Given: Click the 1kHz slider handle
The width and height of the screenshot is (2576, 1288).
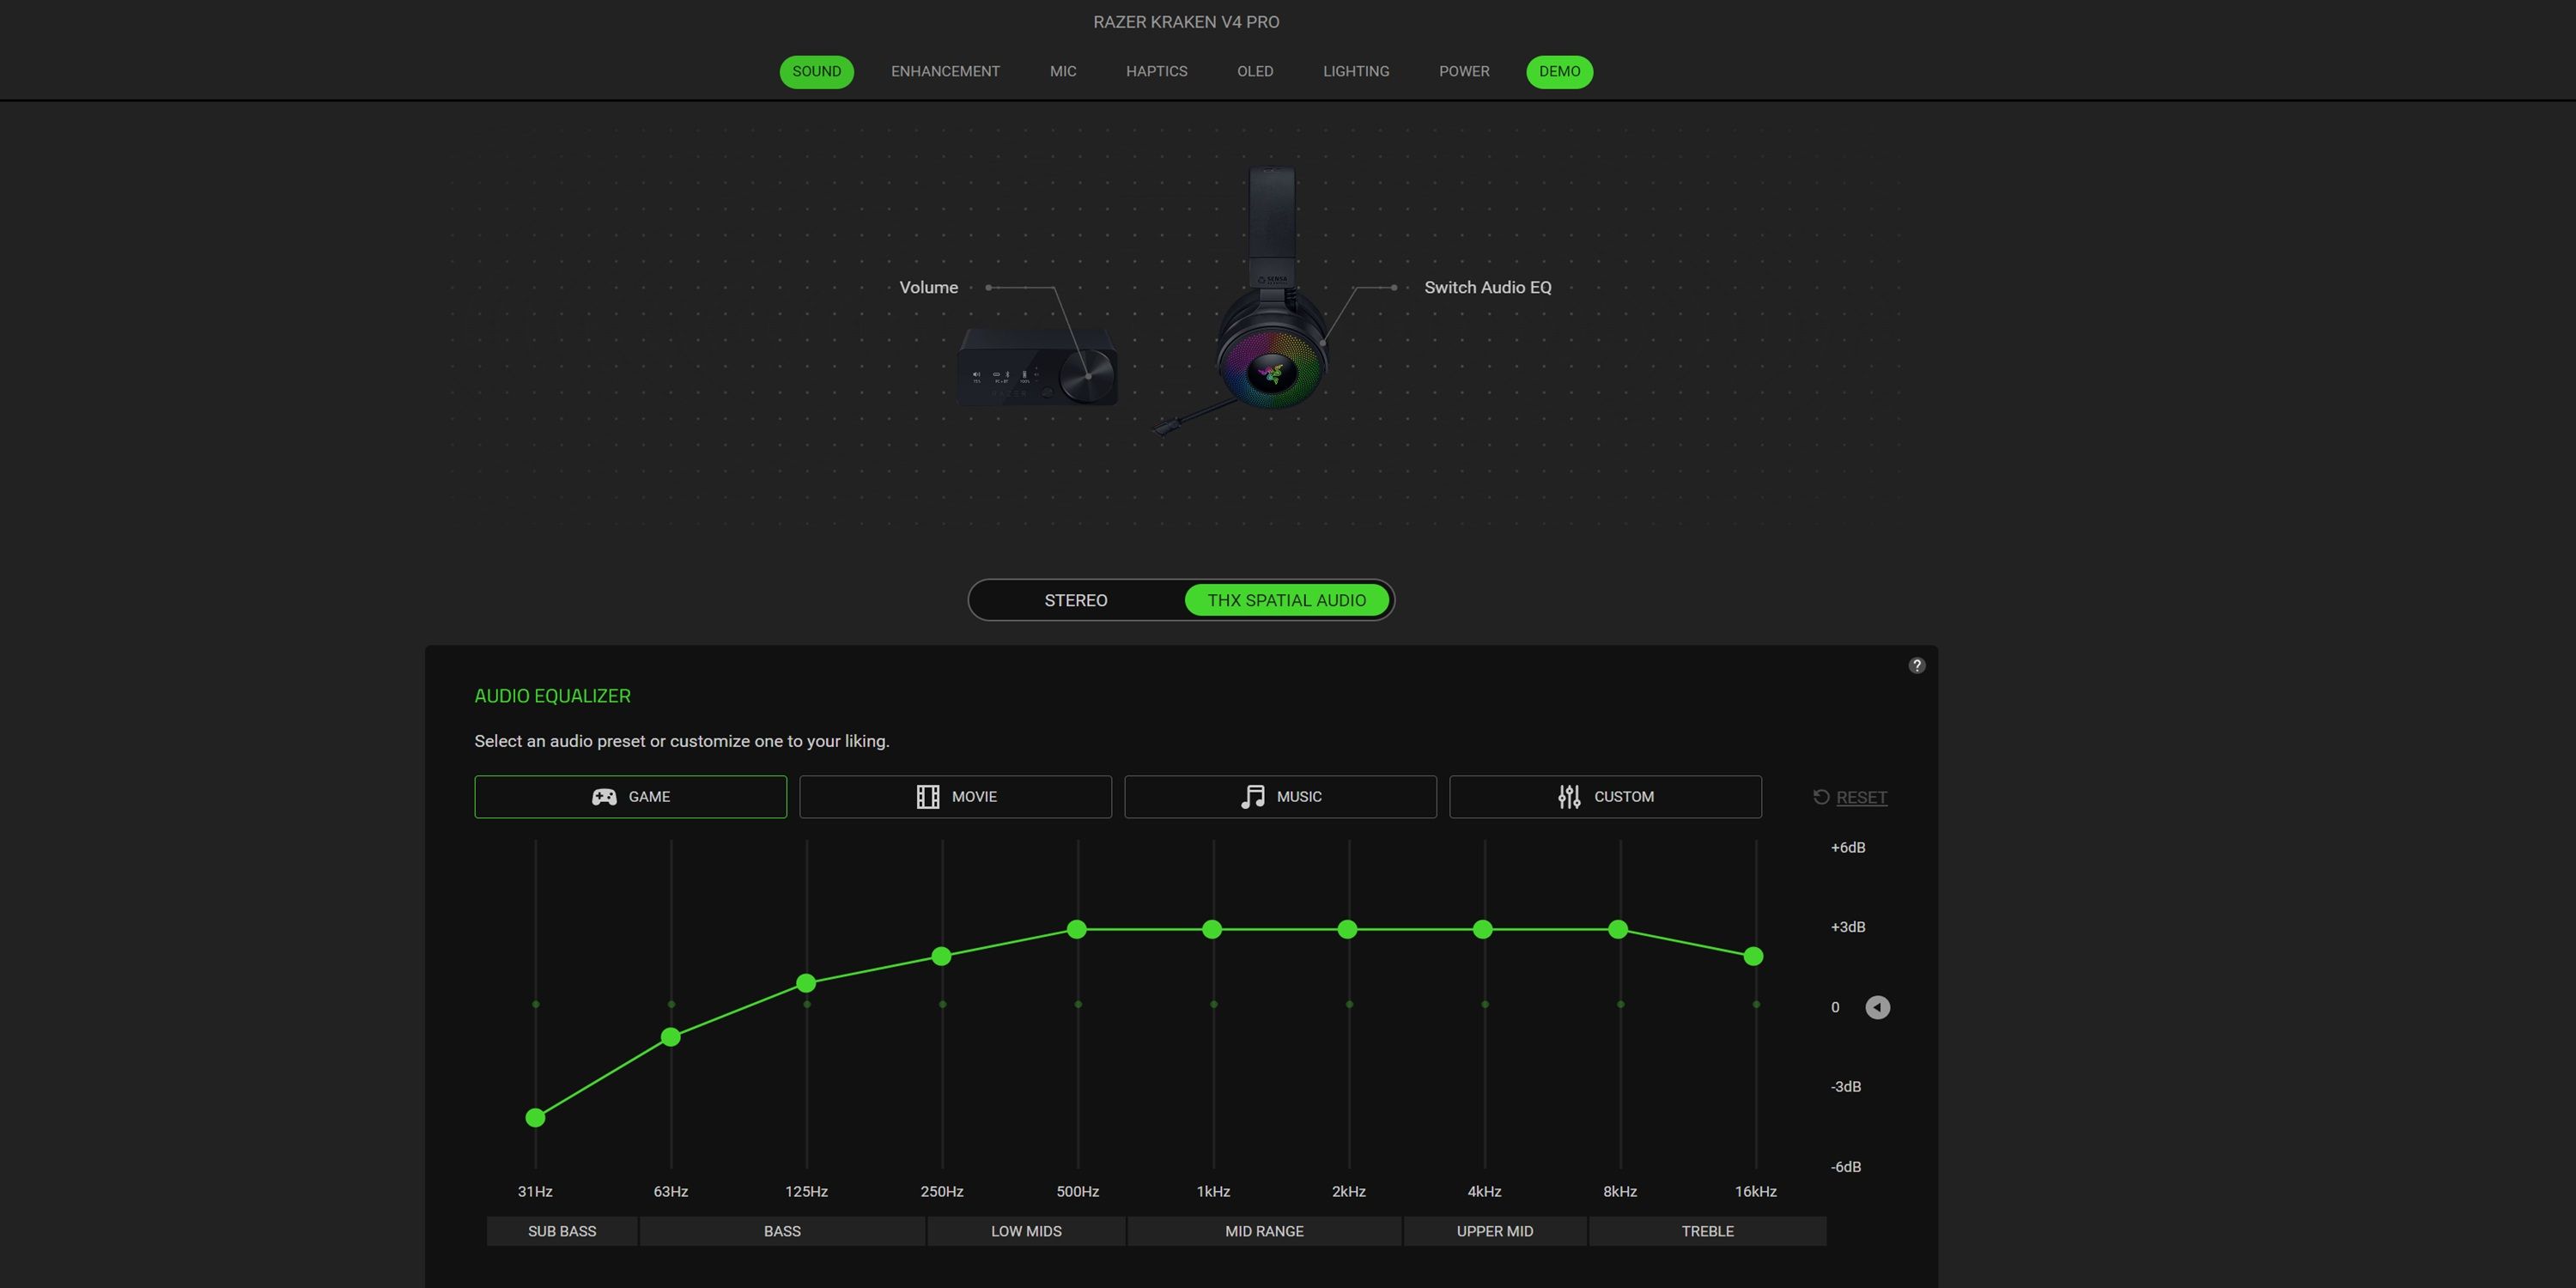Looking at the screenshot, I should (x=1212, y=930).
